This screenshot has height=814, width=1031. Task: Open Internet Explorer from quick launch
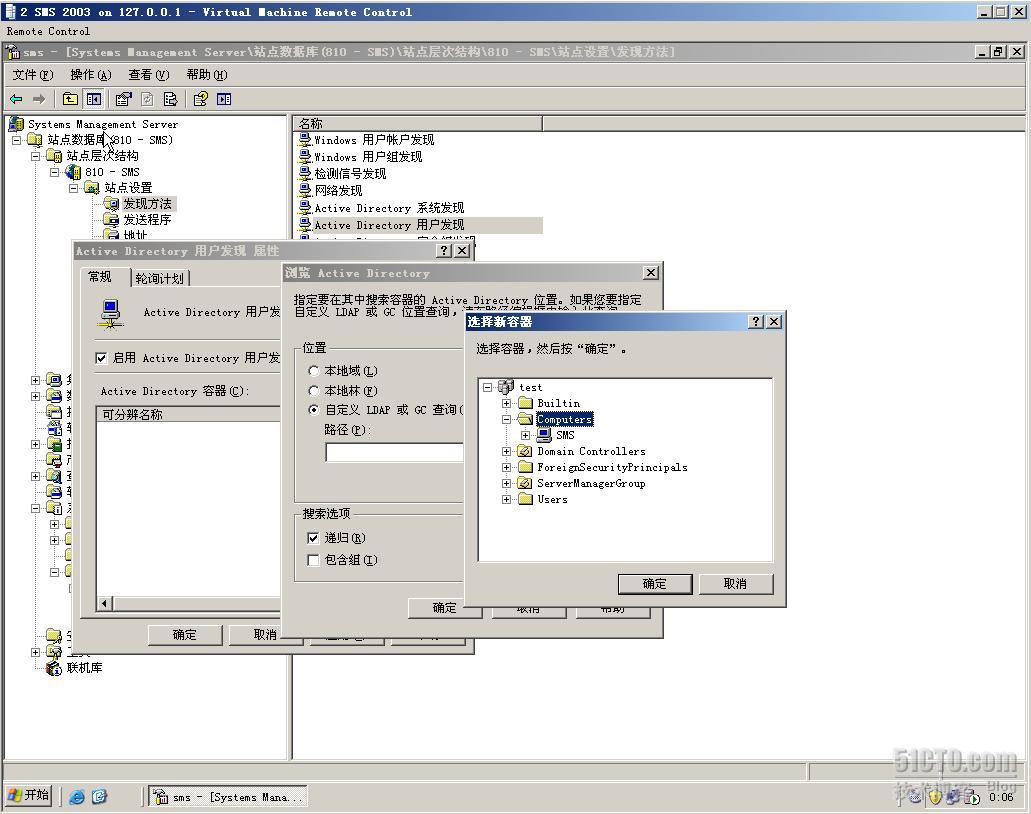pyautogui.click(x=77, y=797)
